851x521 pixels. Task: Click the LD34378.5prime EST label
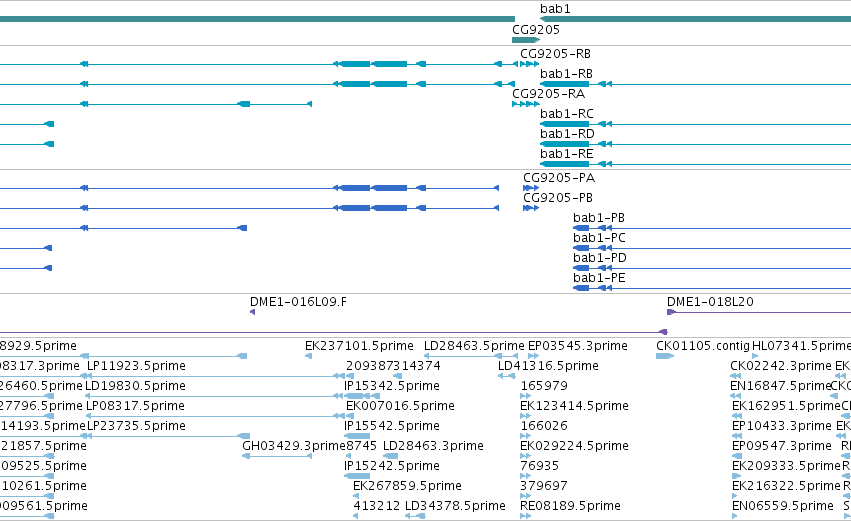[x=455, y=507]
